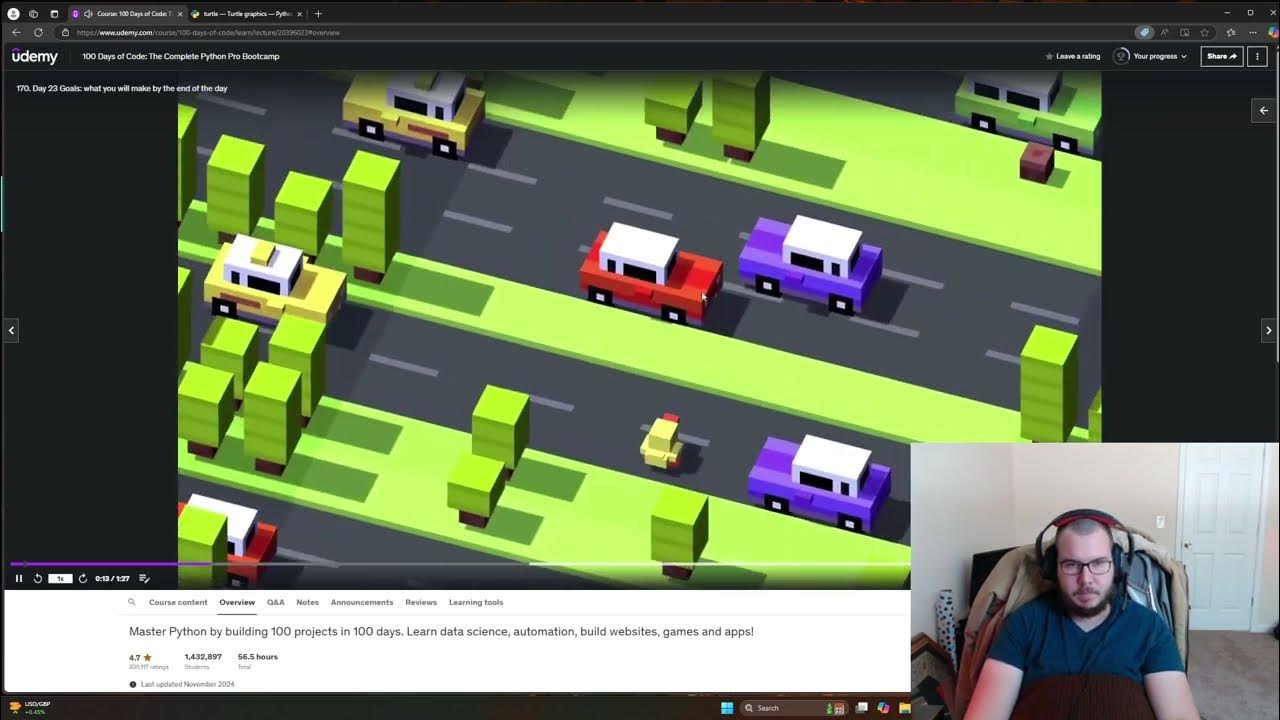
Task: Click the 1,432,897 students count
Action: pos(203,657)
